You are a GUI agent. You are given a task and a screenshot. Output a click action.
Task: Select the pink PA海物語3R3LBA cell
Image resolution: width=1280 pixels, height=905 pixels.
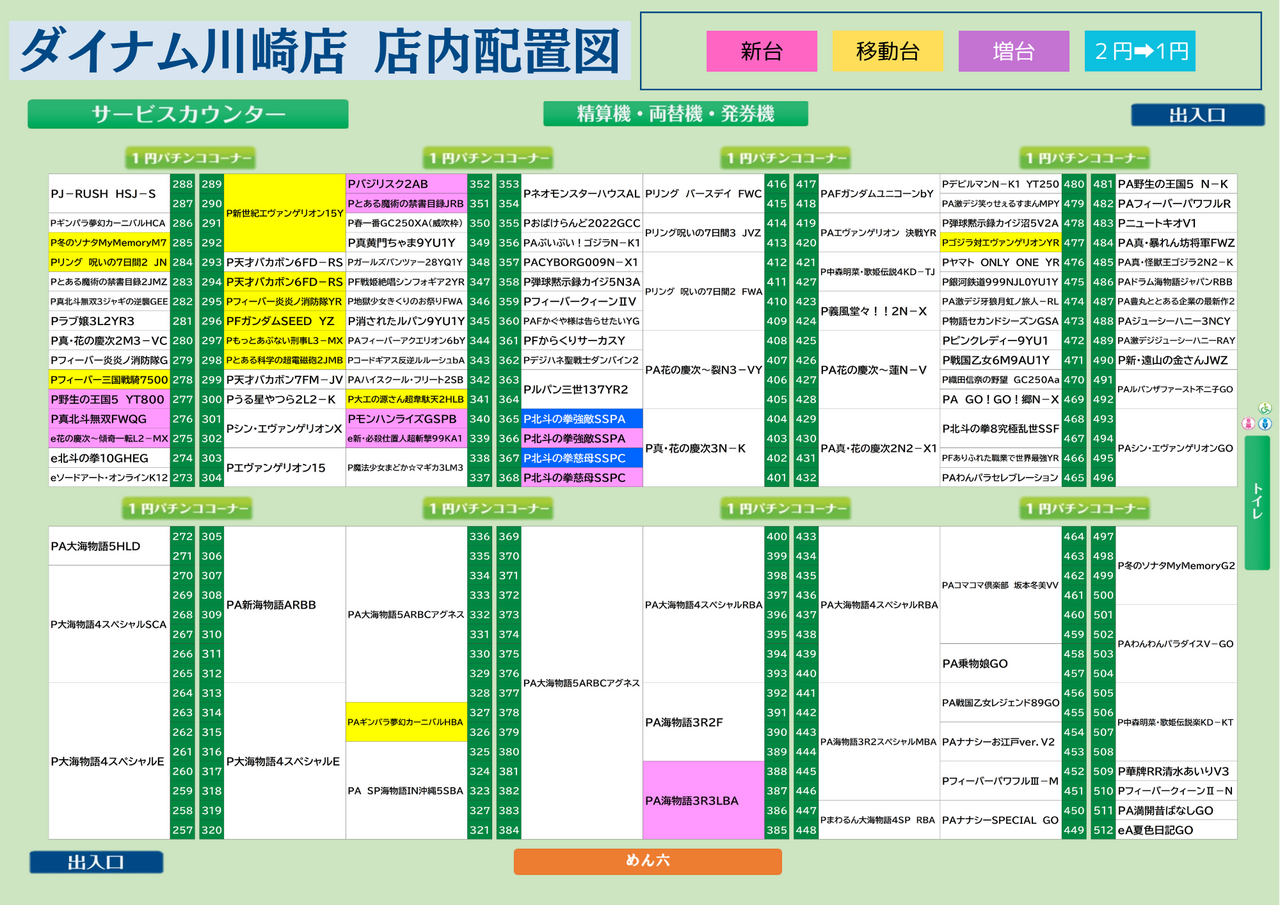tap(704, 800)
